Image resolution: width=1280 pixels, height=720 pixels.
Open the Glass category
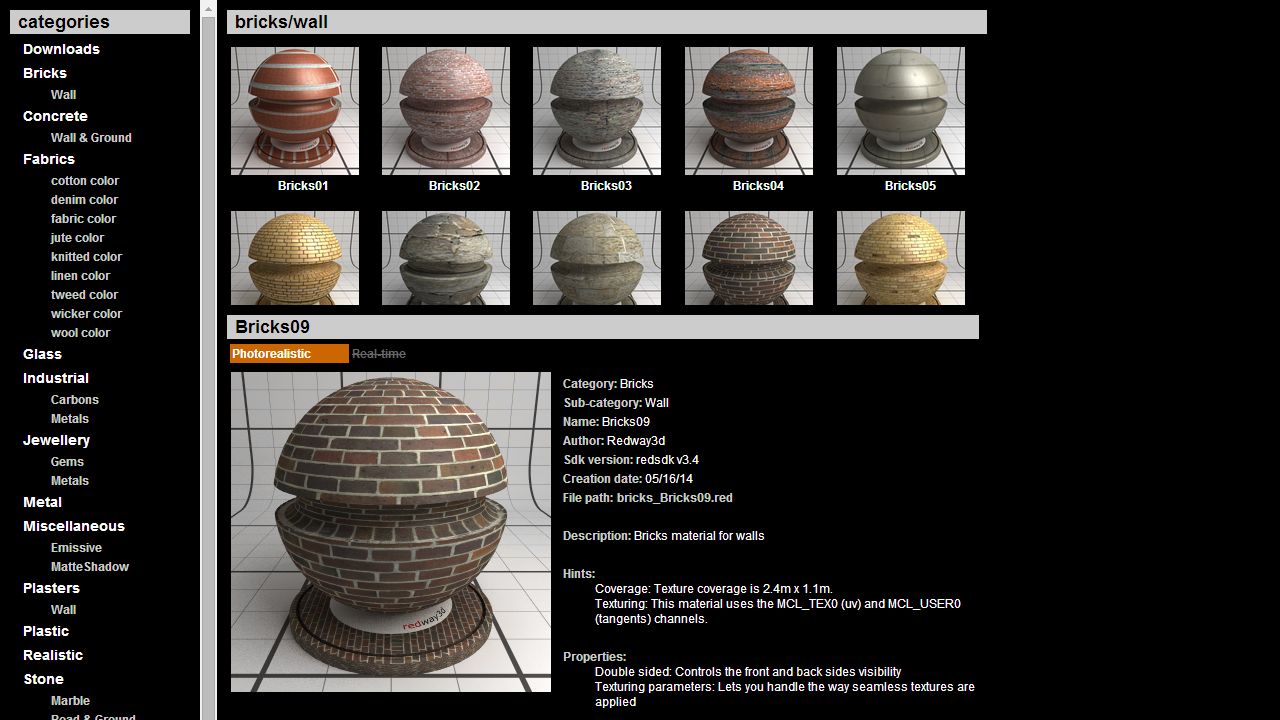click(42, 354)
